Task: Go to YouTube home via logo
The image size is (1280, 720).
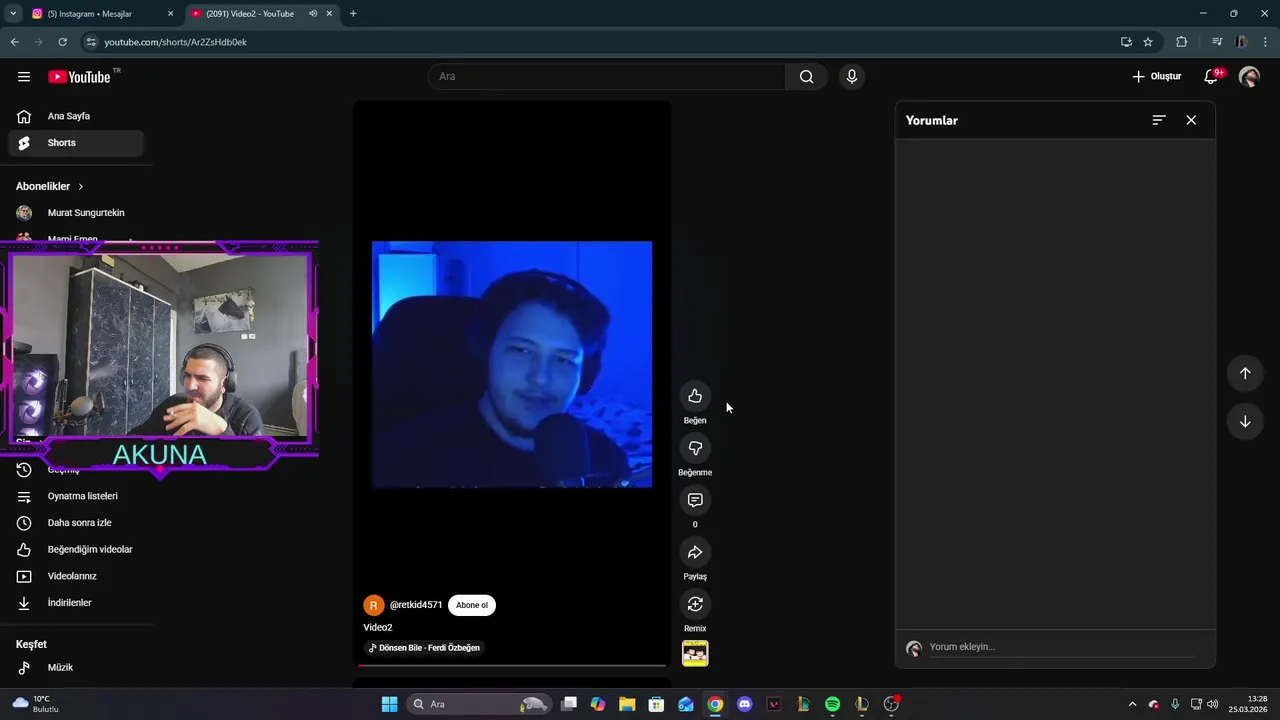Action: tap(80, 77)
